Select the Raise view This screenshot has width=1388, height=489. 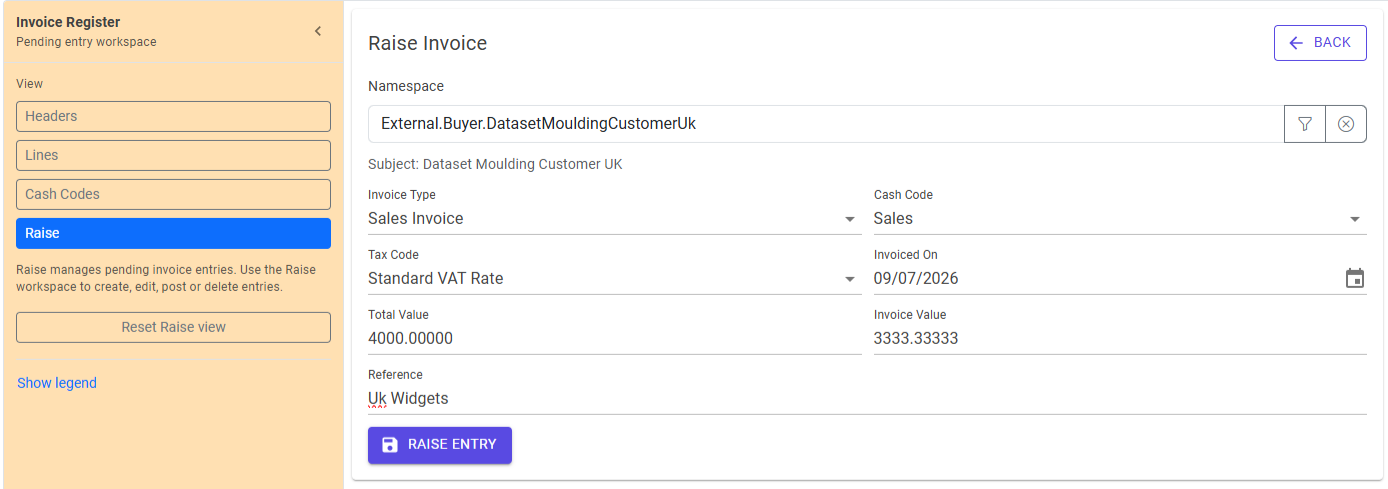[173, 233]
